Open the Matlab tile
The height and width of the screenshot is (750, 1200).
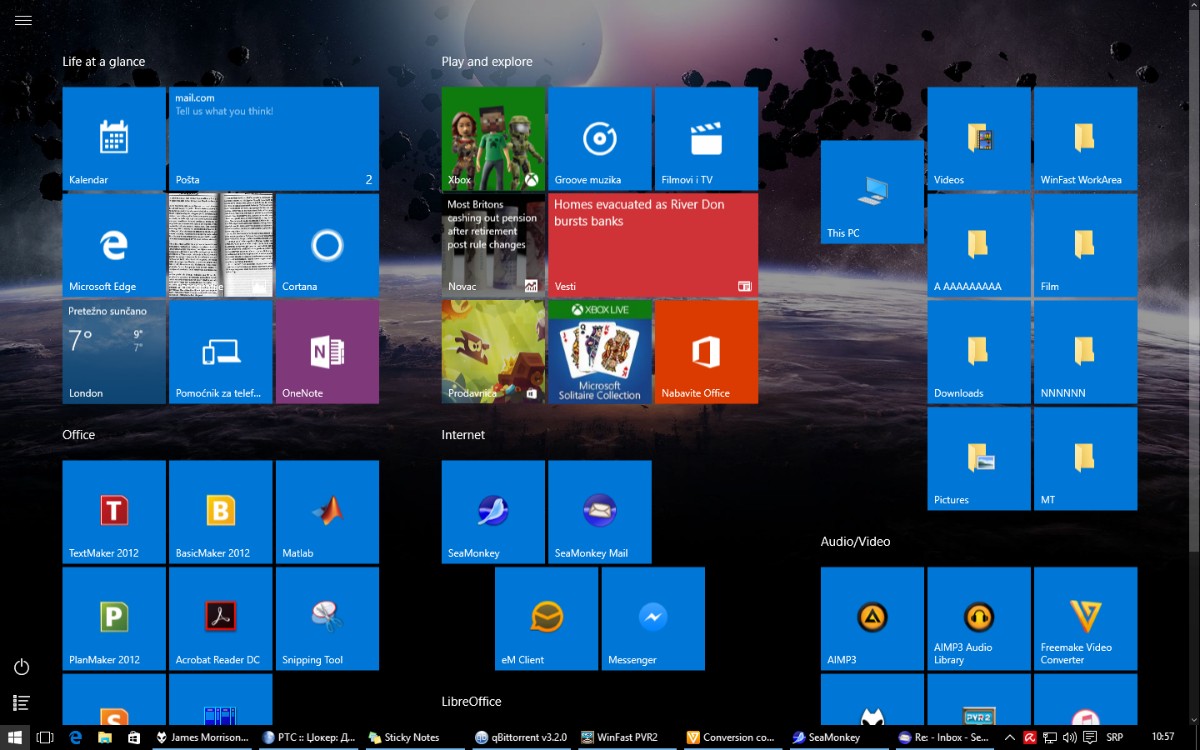[x=327, y=512]
